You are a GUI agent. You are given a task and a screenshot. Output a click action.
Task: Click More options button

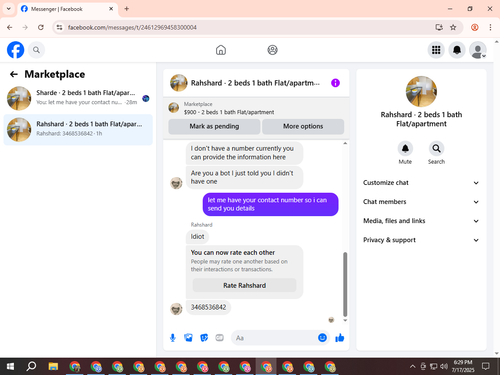coord(303,126)
